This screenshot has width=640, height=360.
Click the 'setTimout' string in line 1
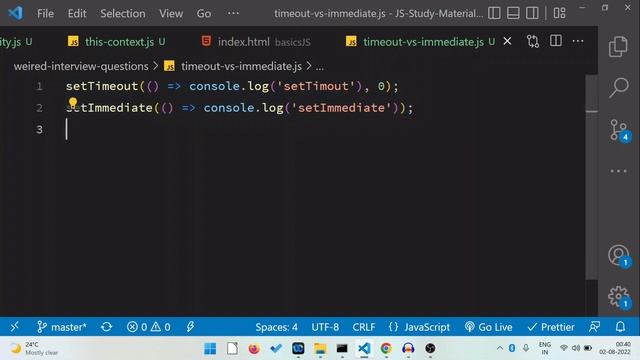[316, 86]
